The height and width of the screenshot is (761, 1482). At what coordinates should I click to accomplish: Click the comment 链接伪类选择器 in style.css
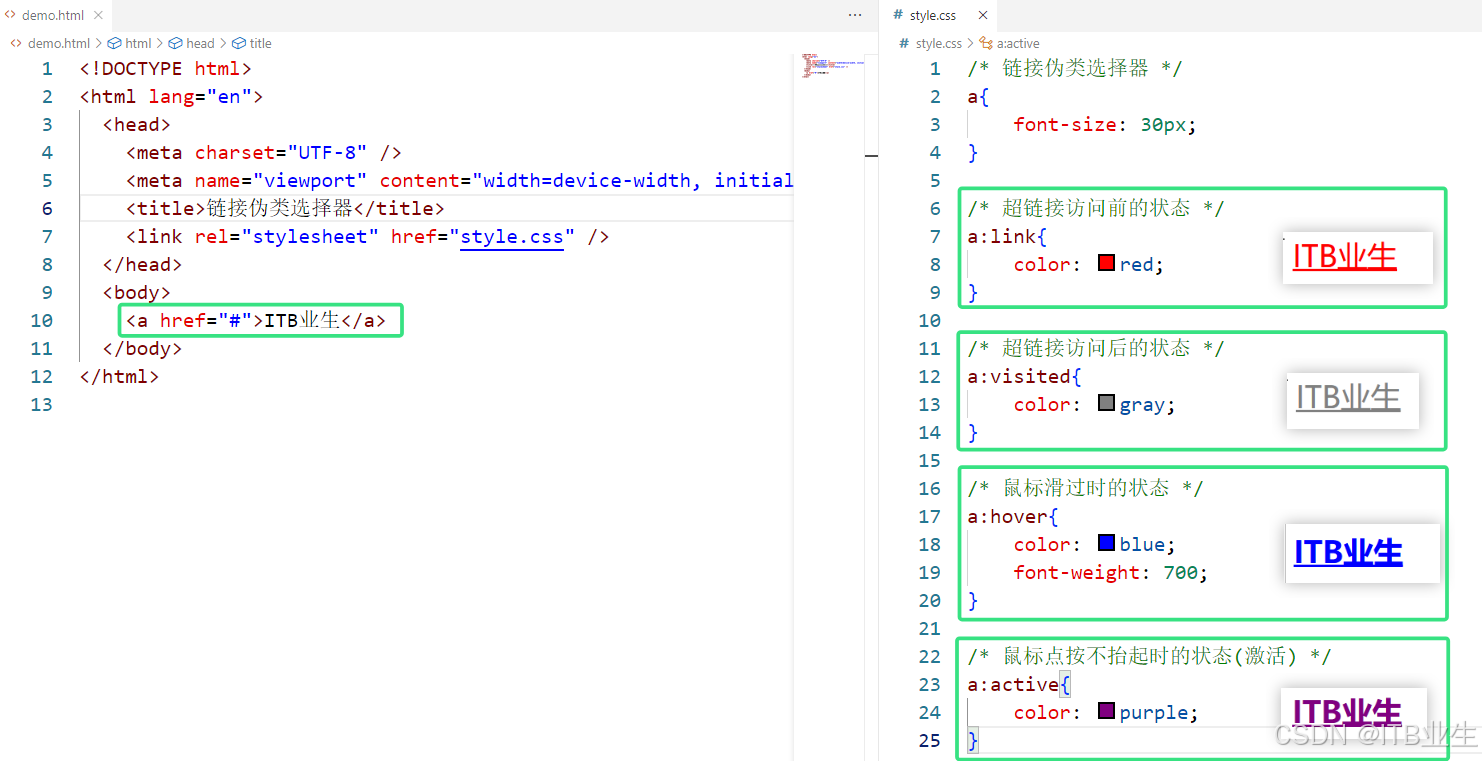pyautogui.click(x=1075, y=69)
